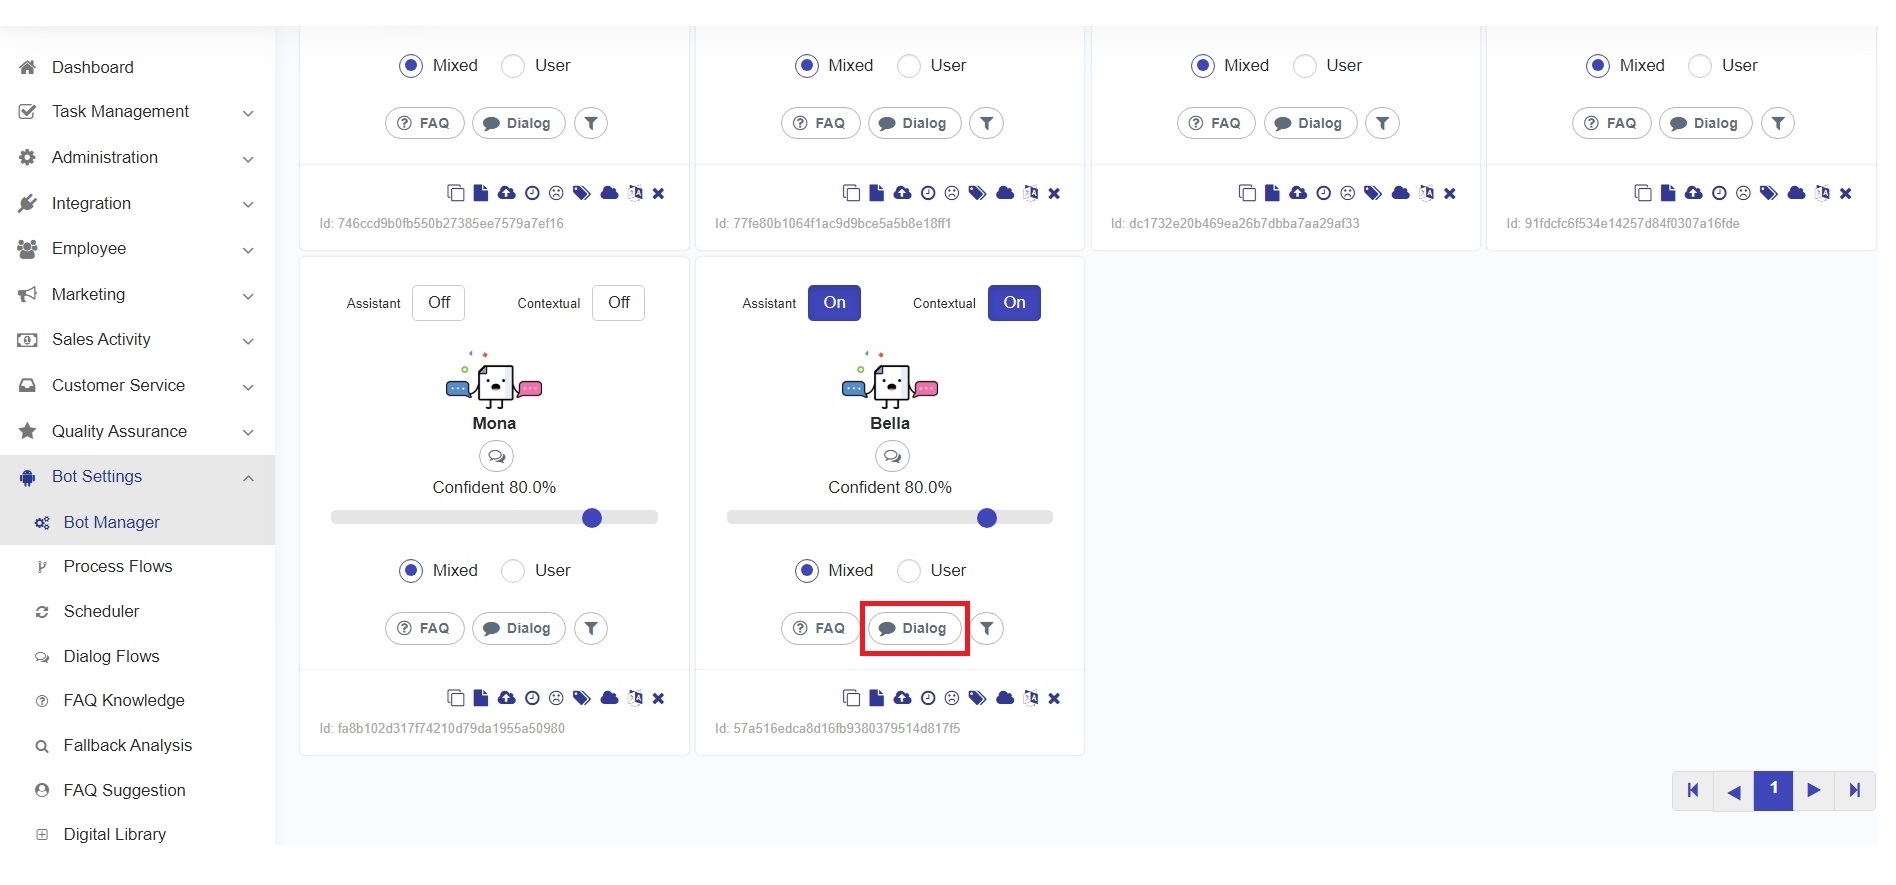This screenshot has height=885, width=1896.
Task: Click the tags icon on Mona's card
Action: click(x=582, y=698)
